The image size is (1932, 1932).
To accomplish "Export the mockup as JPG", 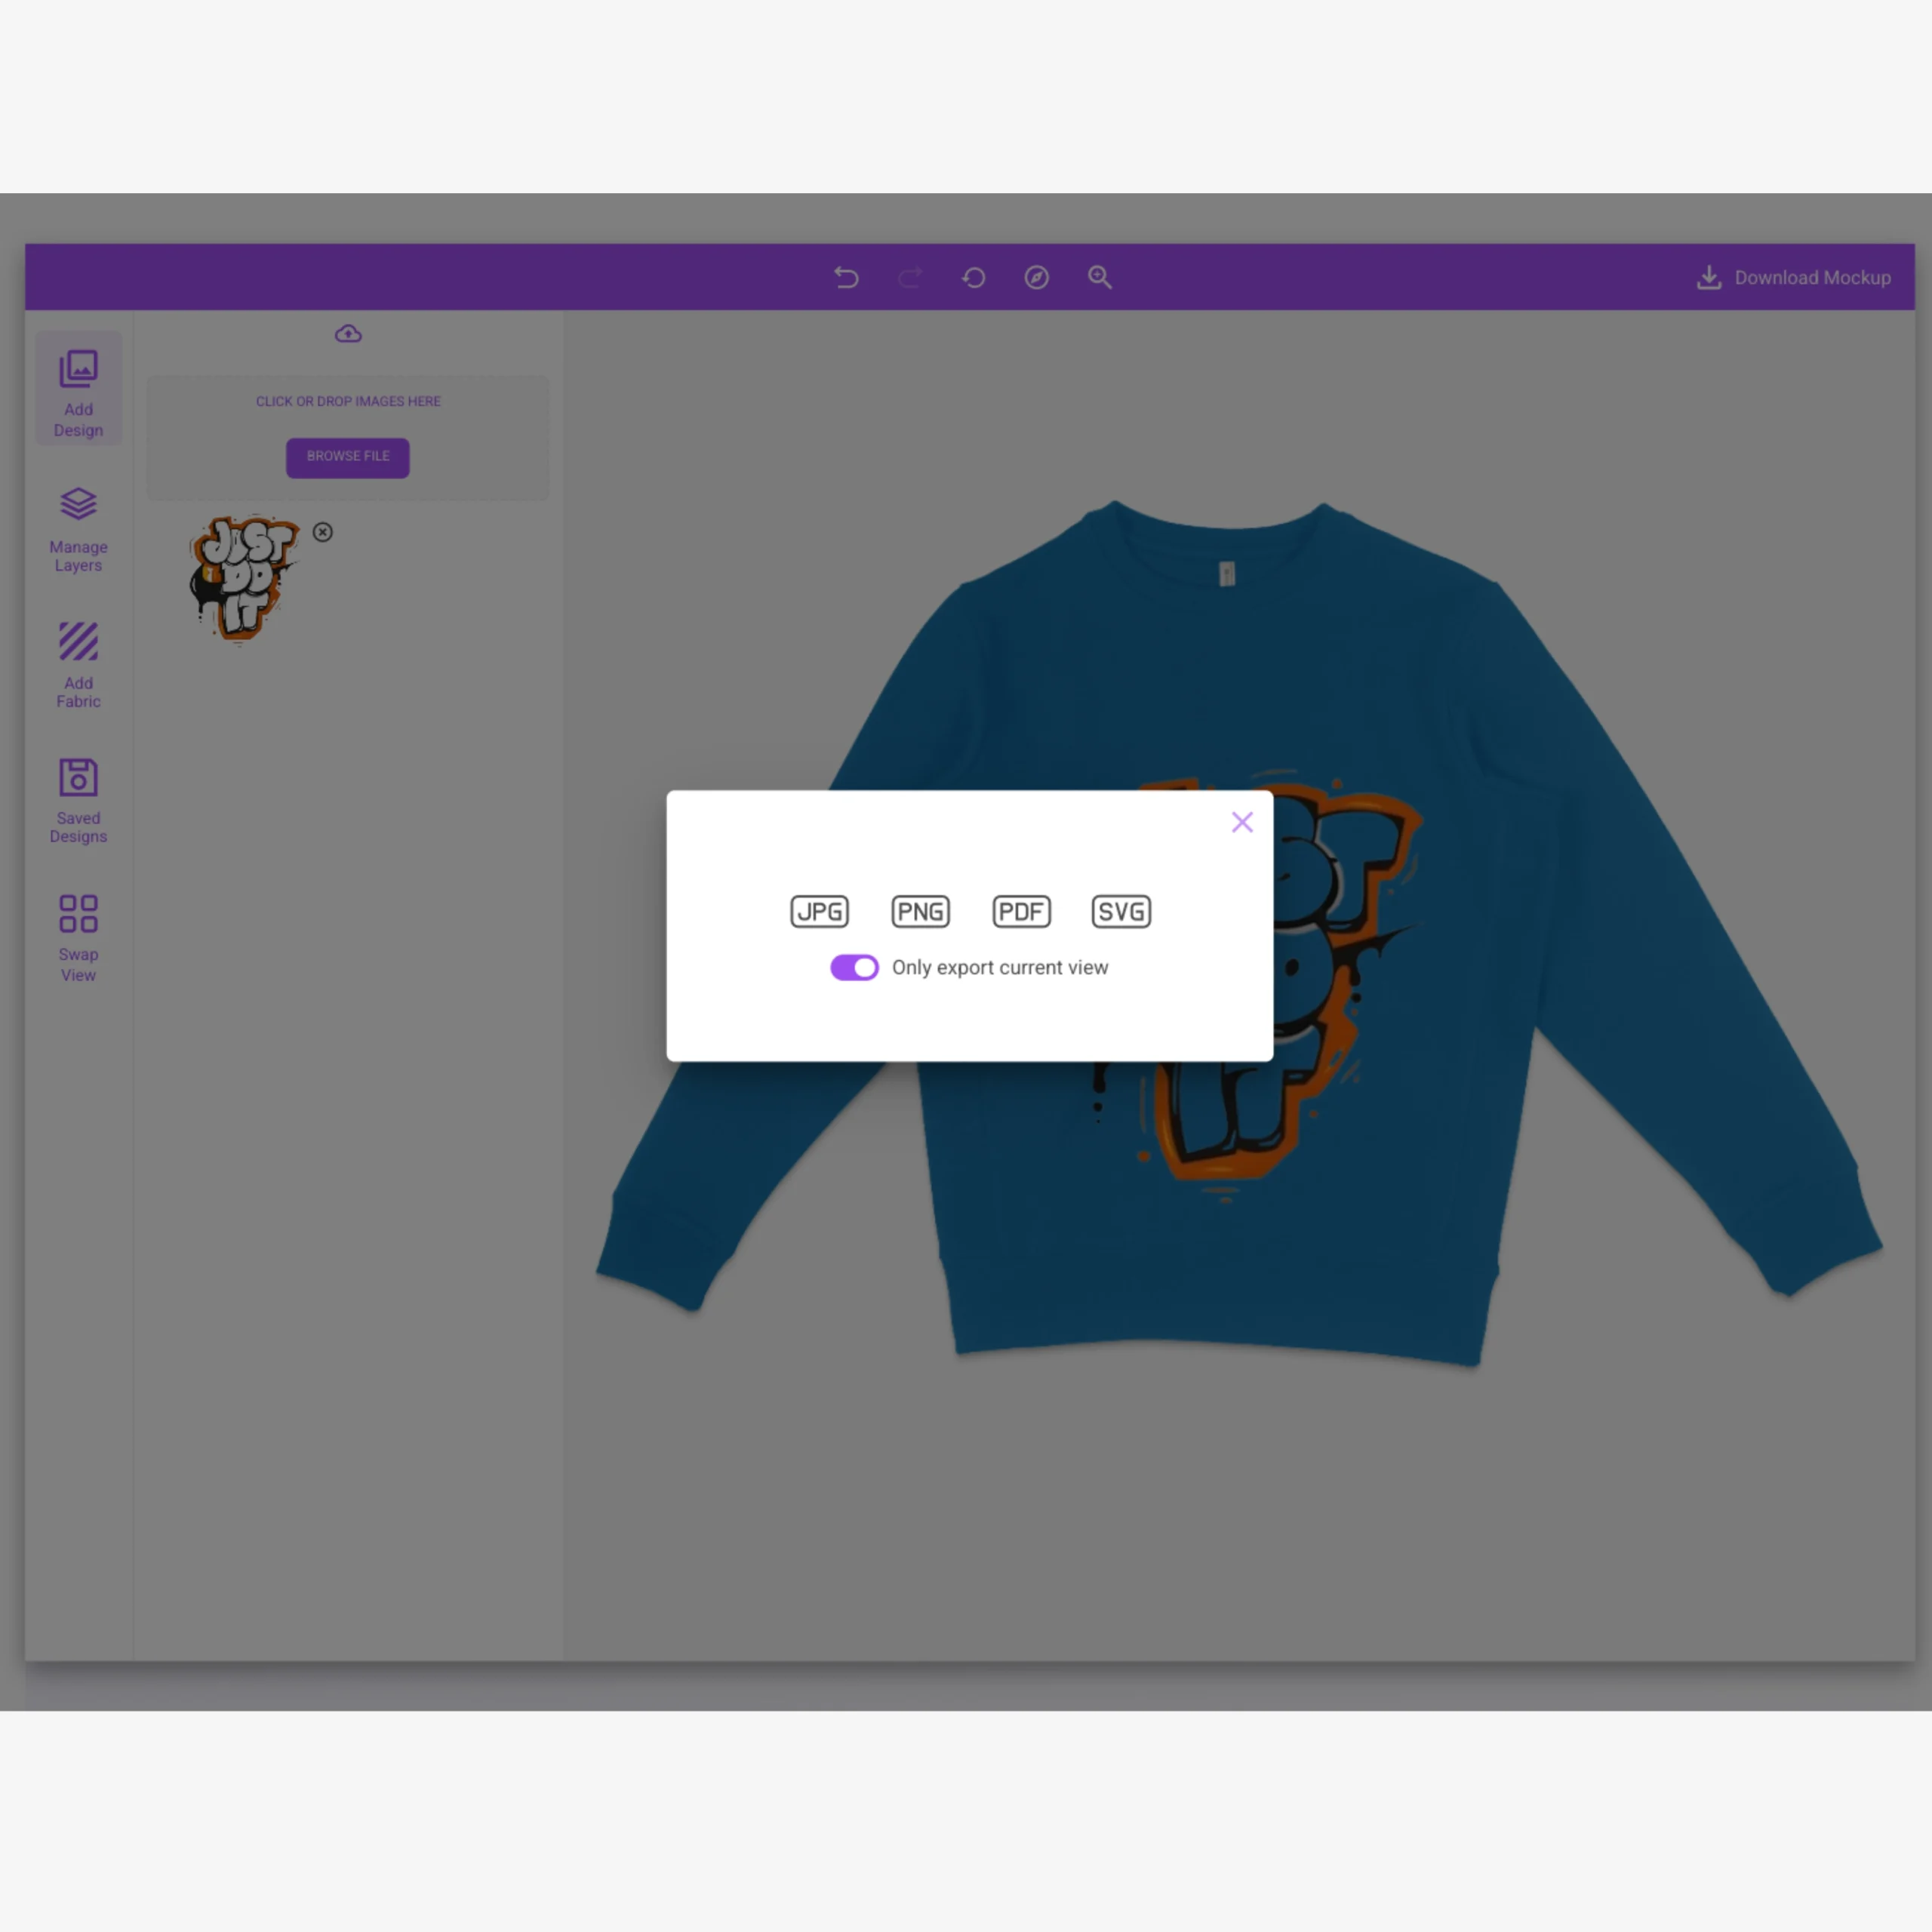I will coord(820,911).
